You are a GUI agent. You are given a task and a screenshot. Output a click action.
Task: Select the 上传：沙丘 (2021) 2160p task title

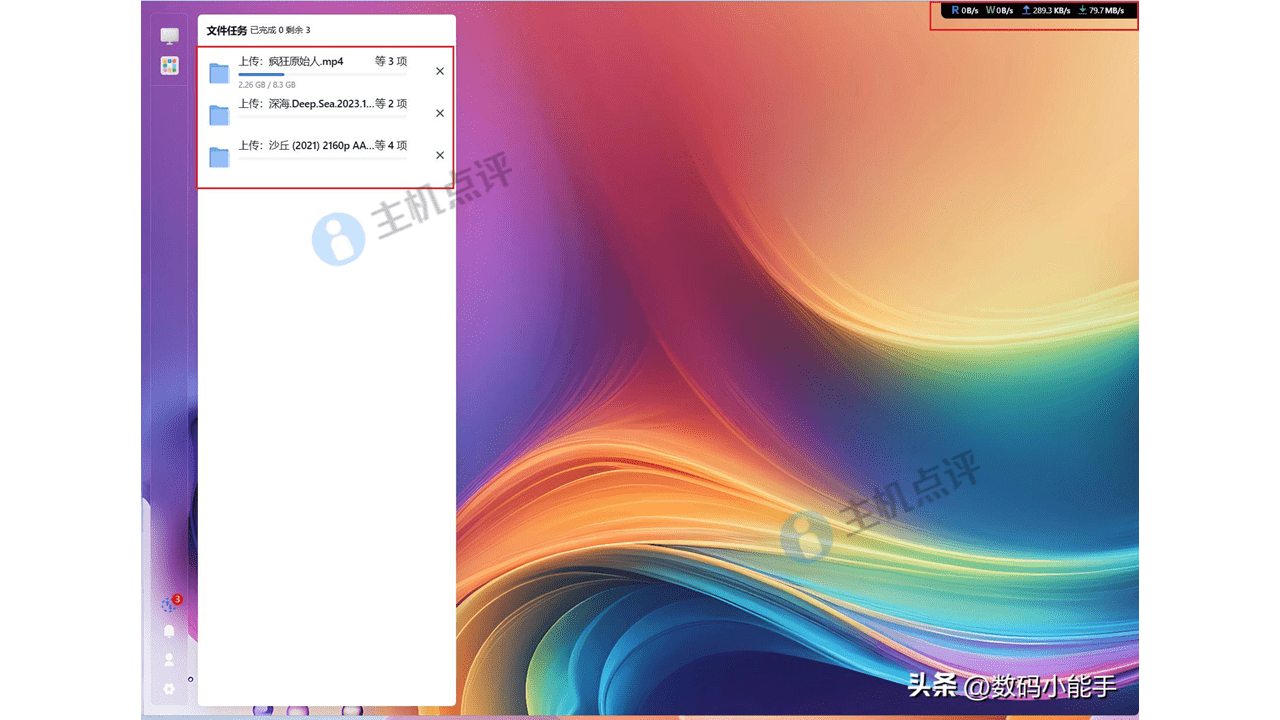305,146
